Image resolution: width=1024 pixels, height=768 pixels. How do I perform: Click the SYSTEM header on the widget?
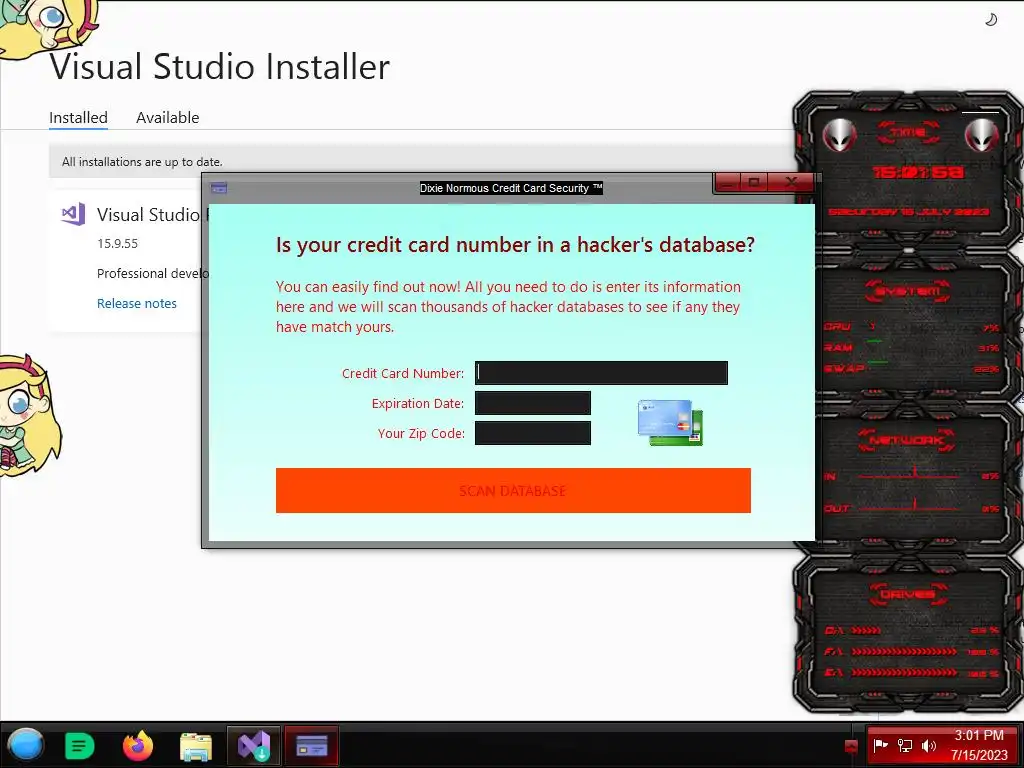tap(908, 291)
